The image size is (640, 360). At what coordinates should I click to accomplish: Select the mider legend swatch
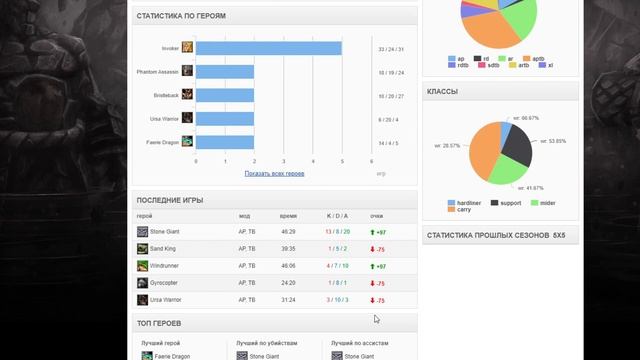[534, 203]
